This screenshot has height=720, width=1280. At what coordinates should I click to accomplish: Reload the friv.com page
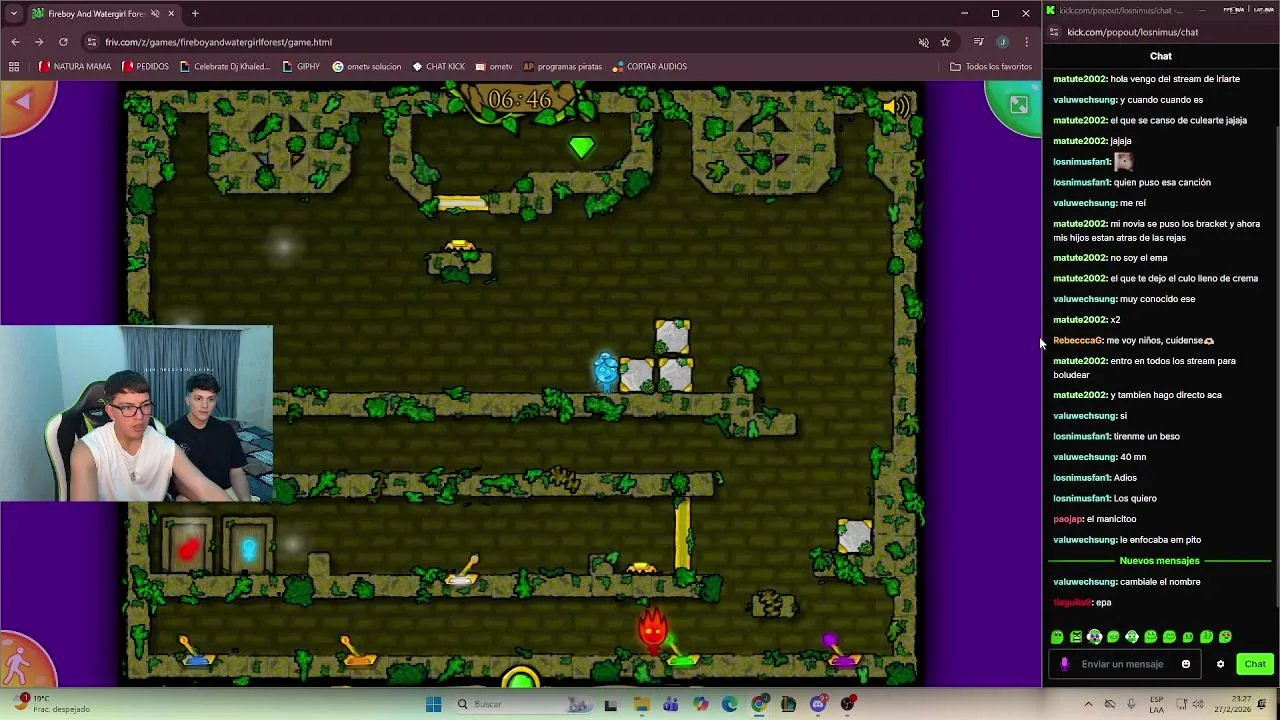pyautogui.click(x=63, y=42)
